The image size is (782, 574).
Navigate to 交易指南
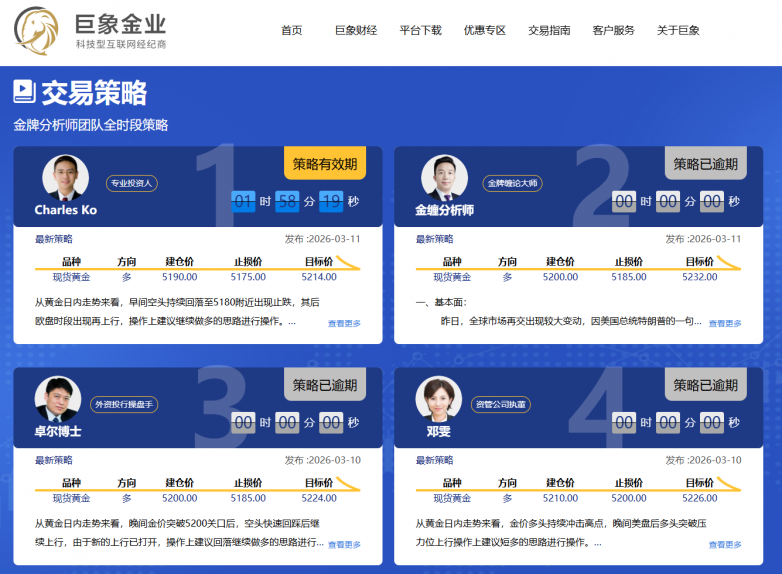click(549, 30)
